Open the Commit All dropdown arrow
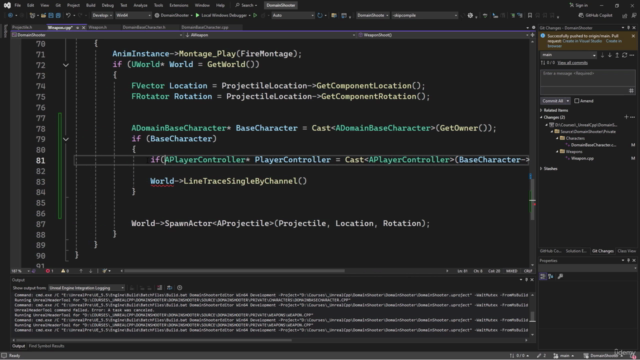 pos(568,101)
